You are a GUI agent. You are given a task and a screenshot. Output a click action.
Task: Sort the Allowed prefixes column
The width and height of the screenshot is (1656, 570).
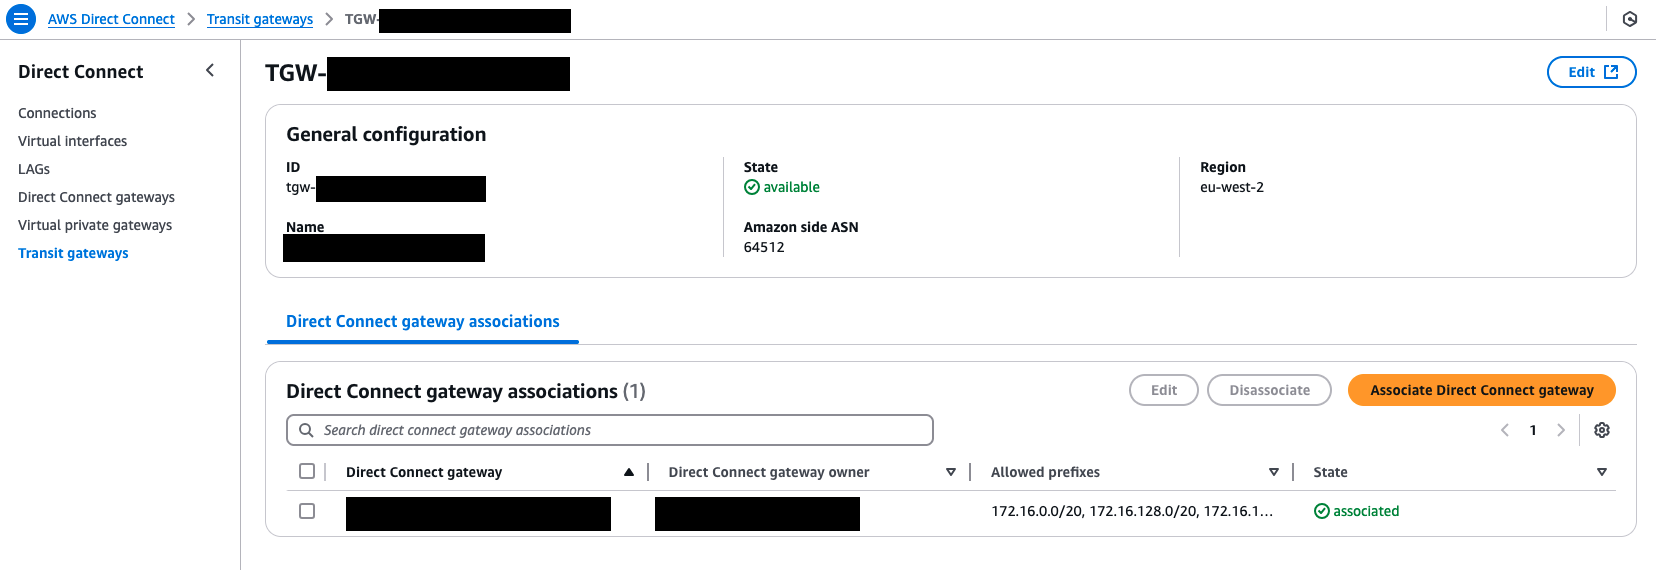pyautogui.click(x=1274, y=472)
